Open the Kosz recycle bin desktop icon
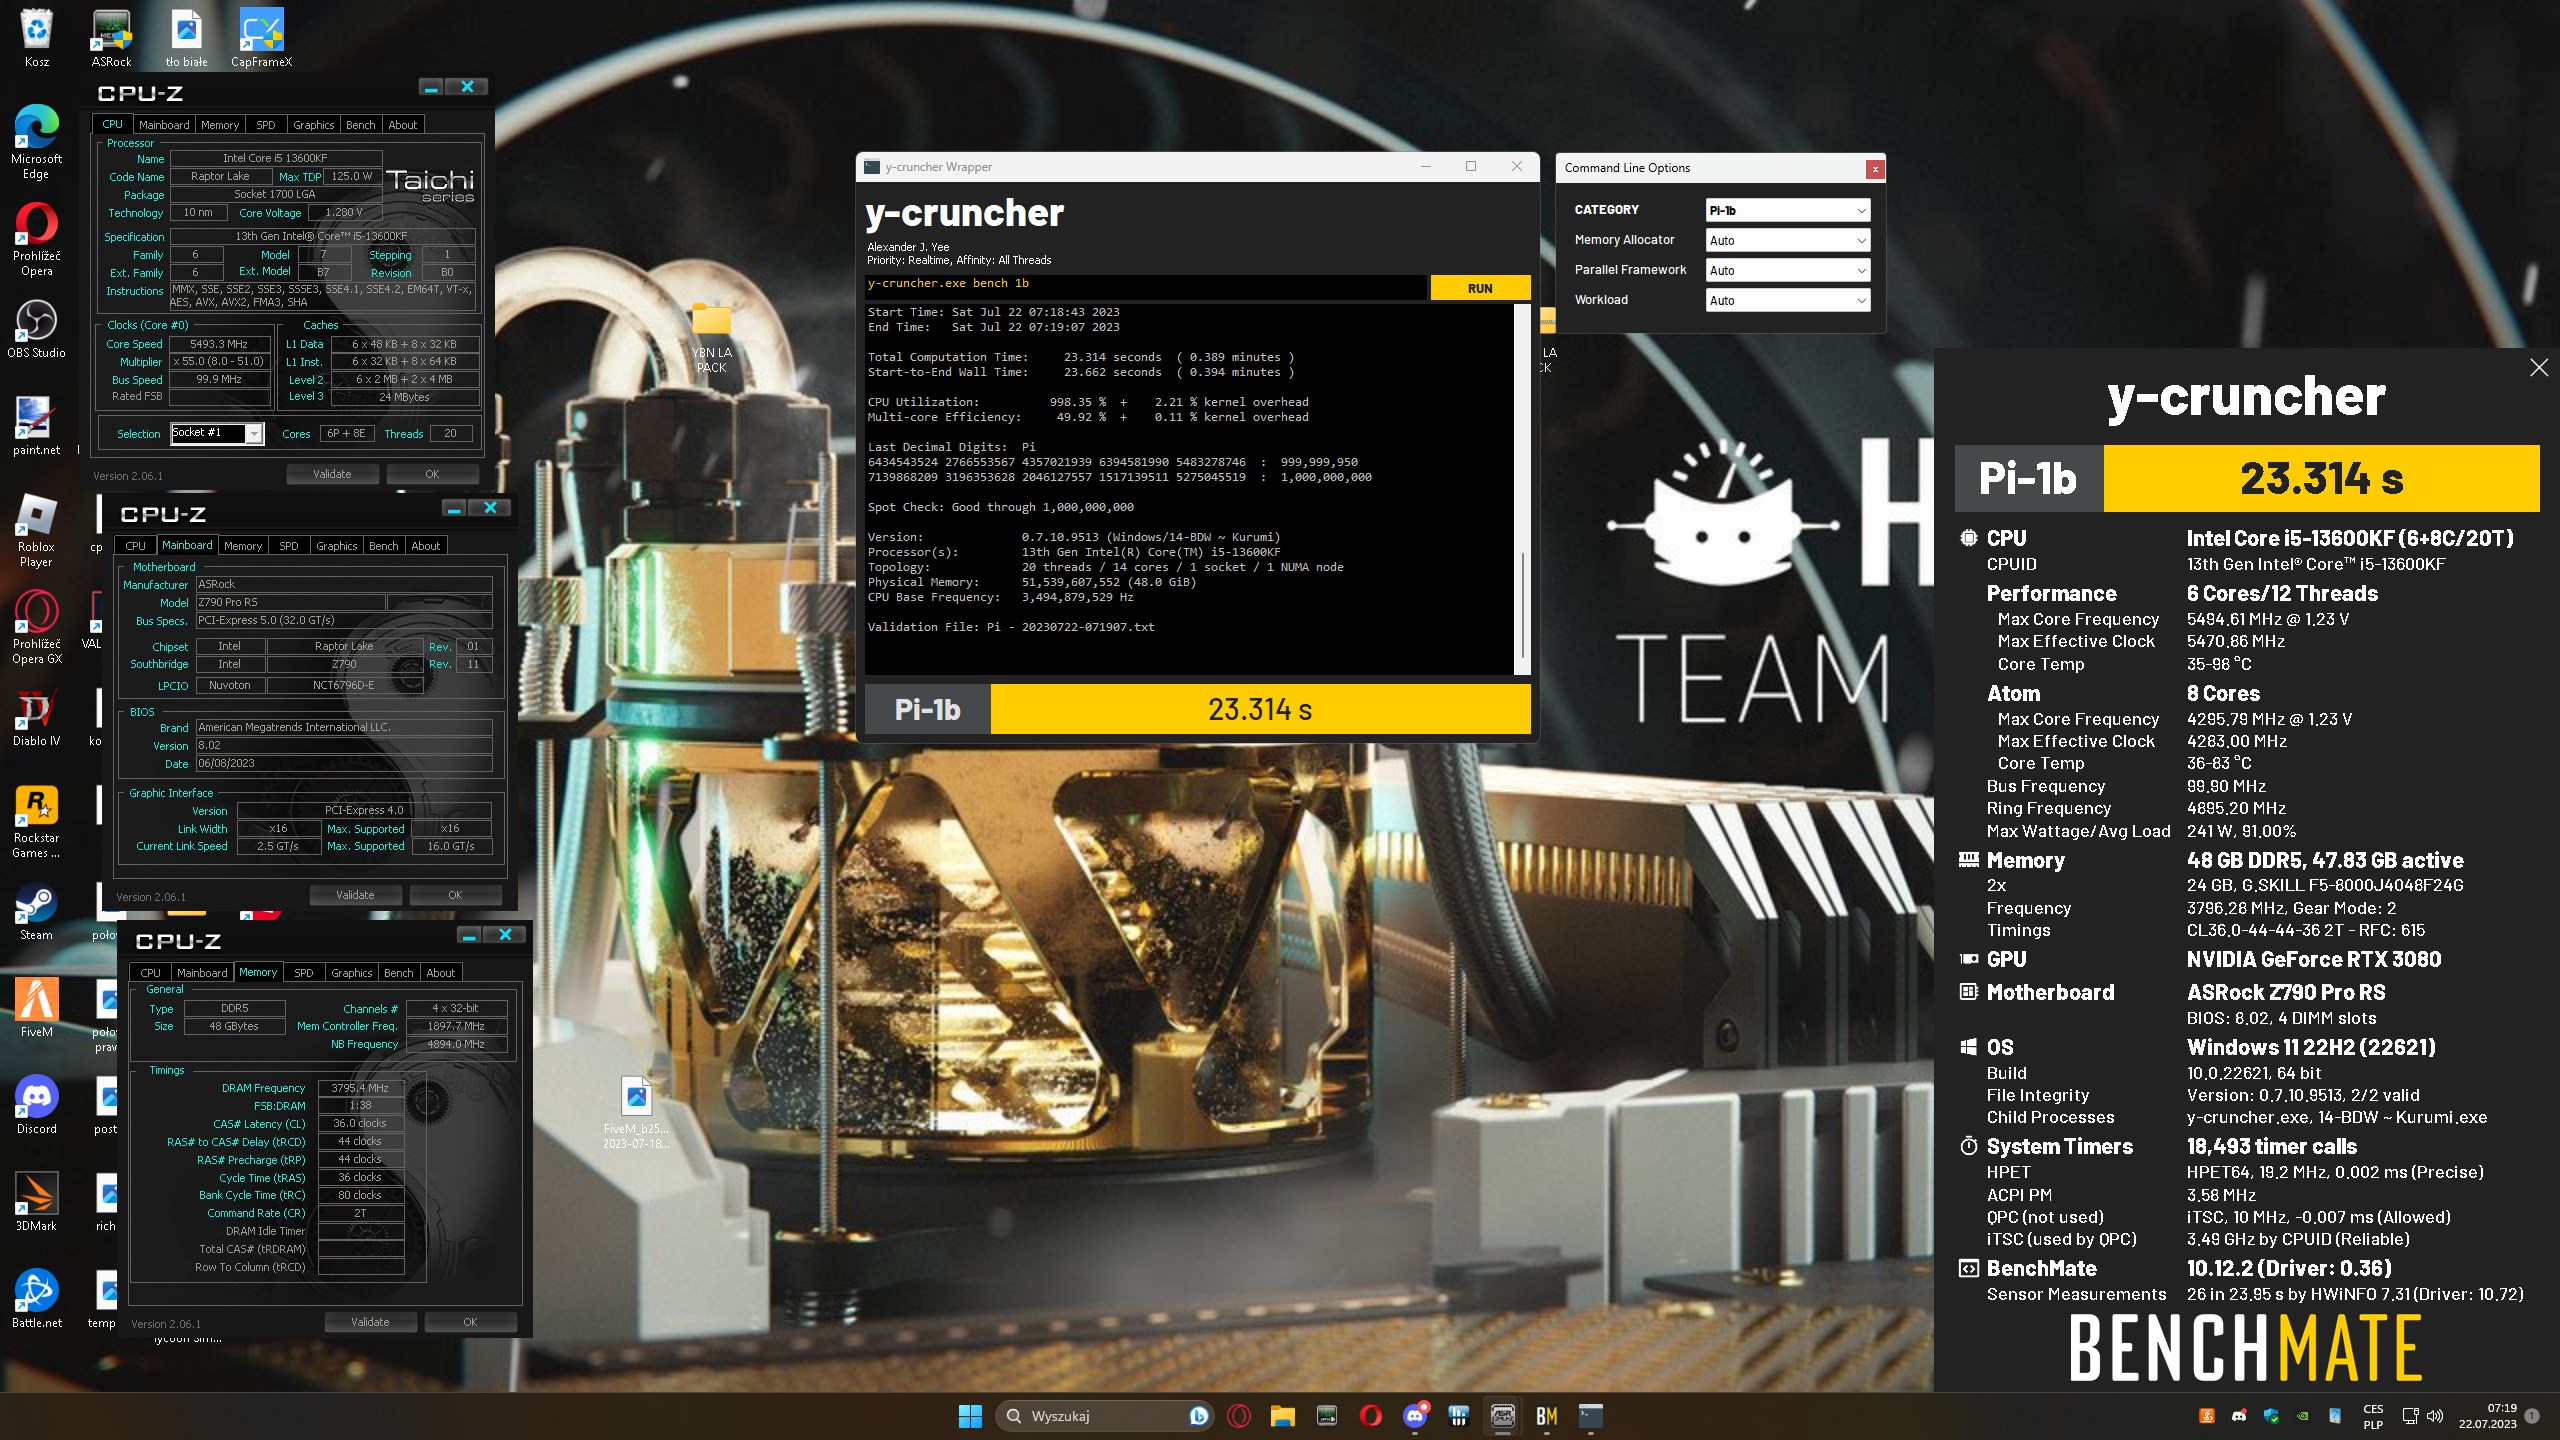The height and width of the screenshot is (1440, 2560). [37, 38]
